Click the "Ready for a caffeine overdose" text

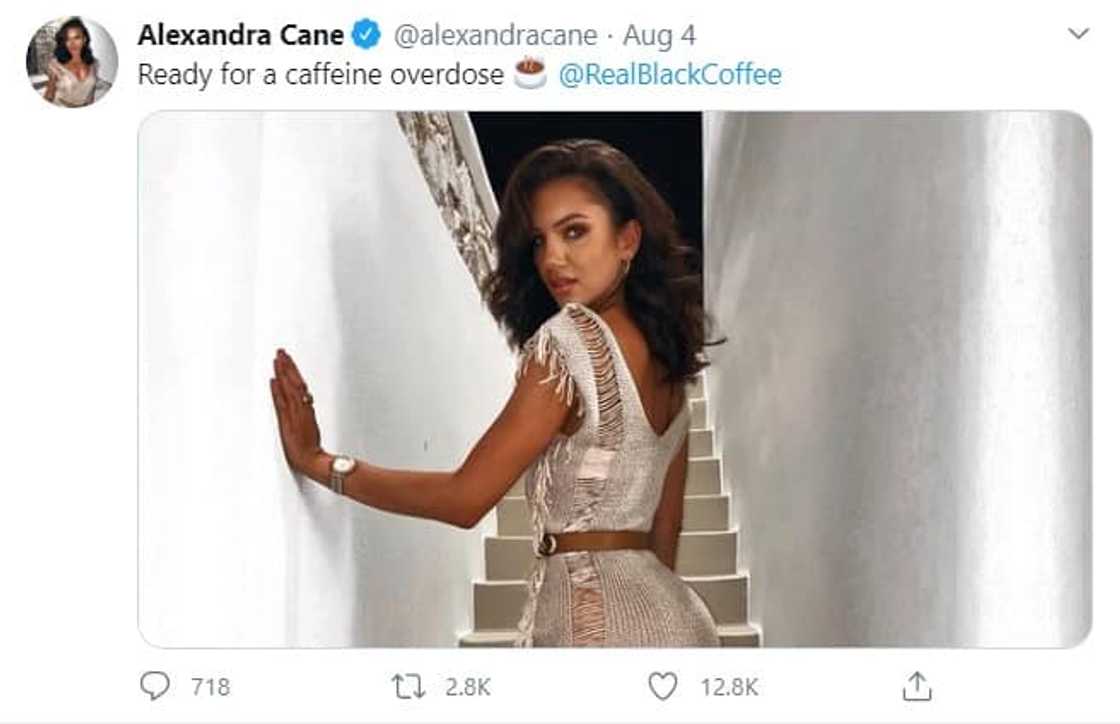[x=320, y=75]
